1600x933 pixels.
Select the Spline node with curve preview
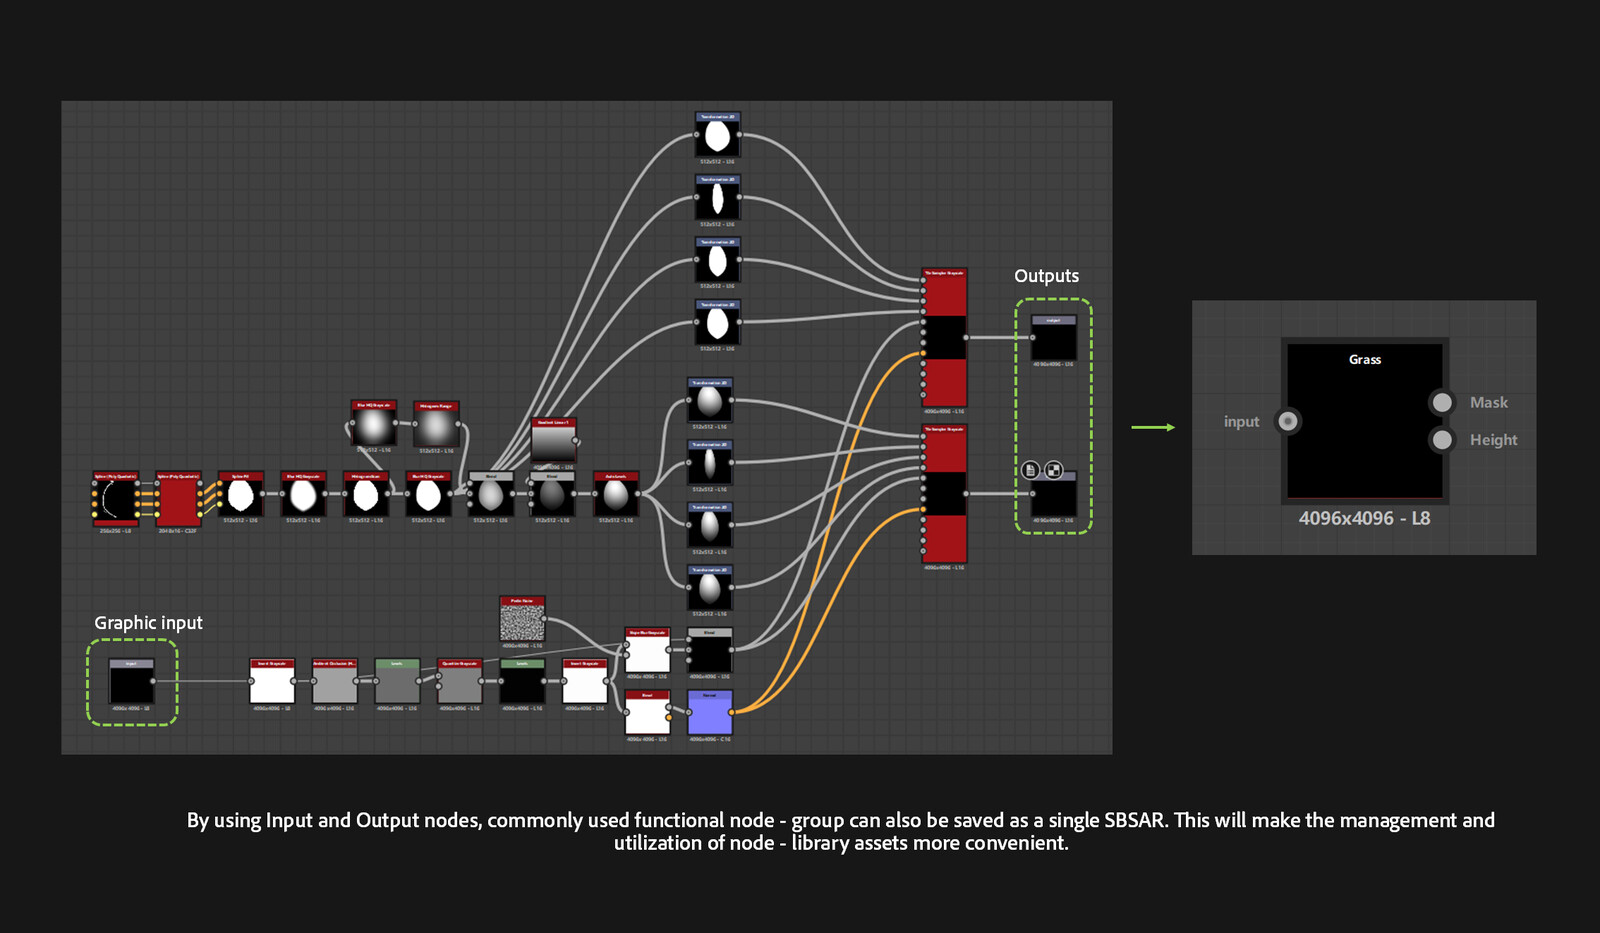tap(116, 498)
